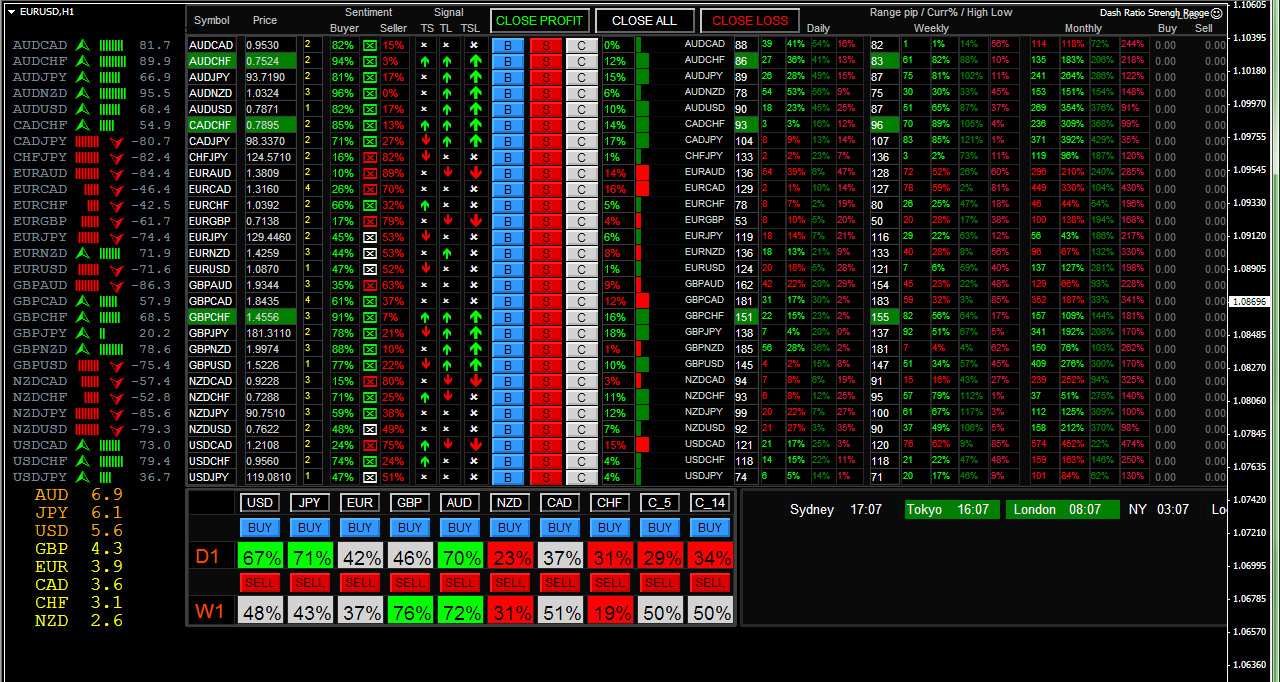Click the AUDJPY green TL signal arrow
The height and width of the screenshot is (682, 1280).
click(447, 78)
